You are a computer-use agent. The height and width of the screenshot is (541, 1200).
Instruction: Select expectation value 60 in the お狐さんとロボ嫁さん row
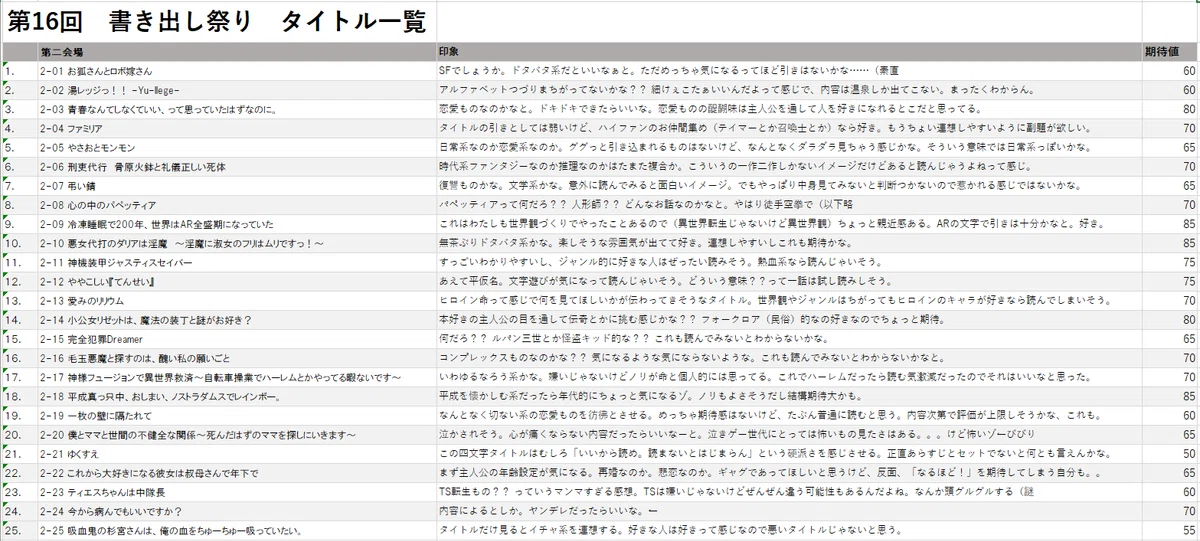1170,71
